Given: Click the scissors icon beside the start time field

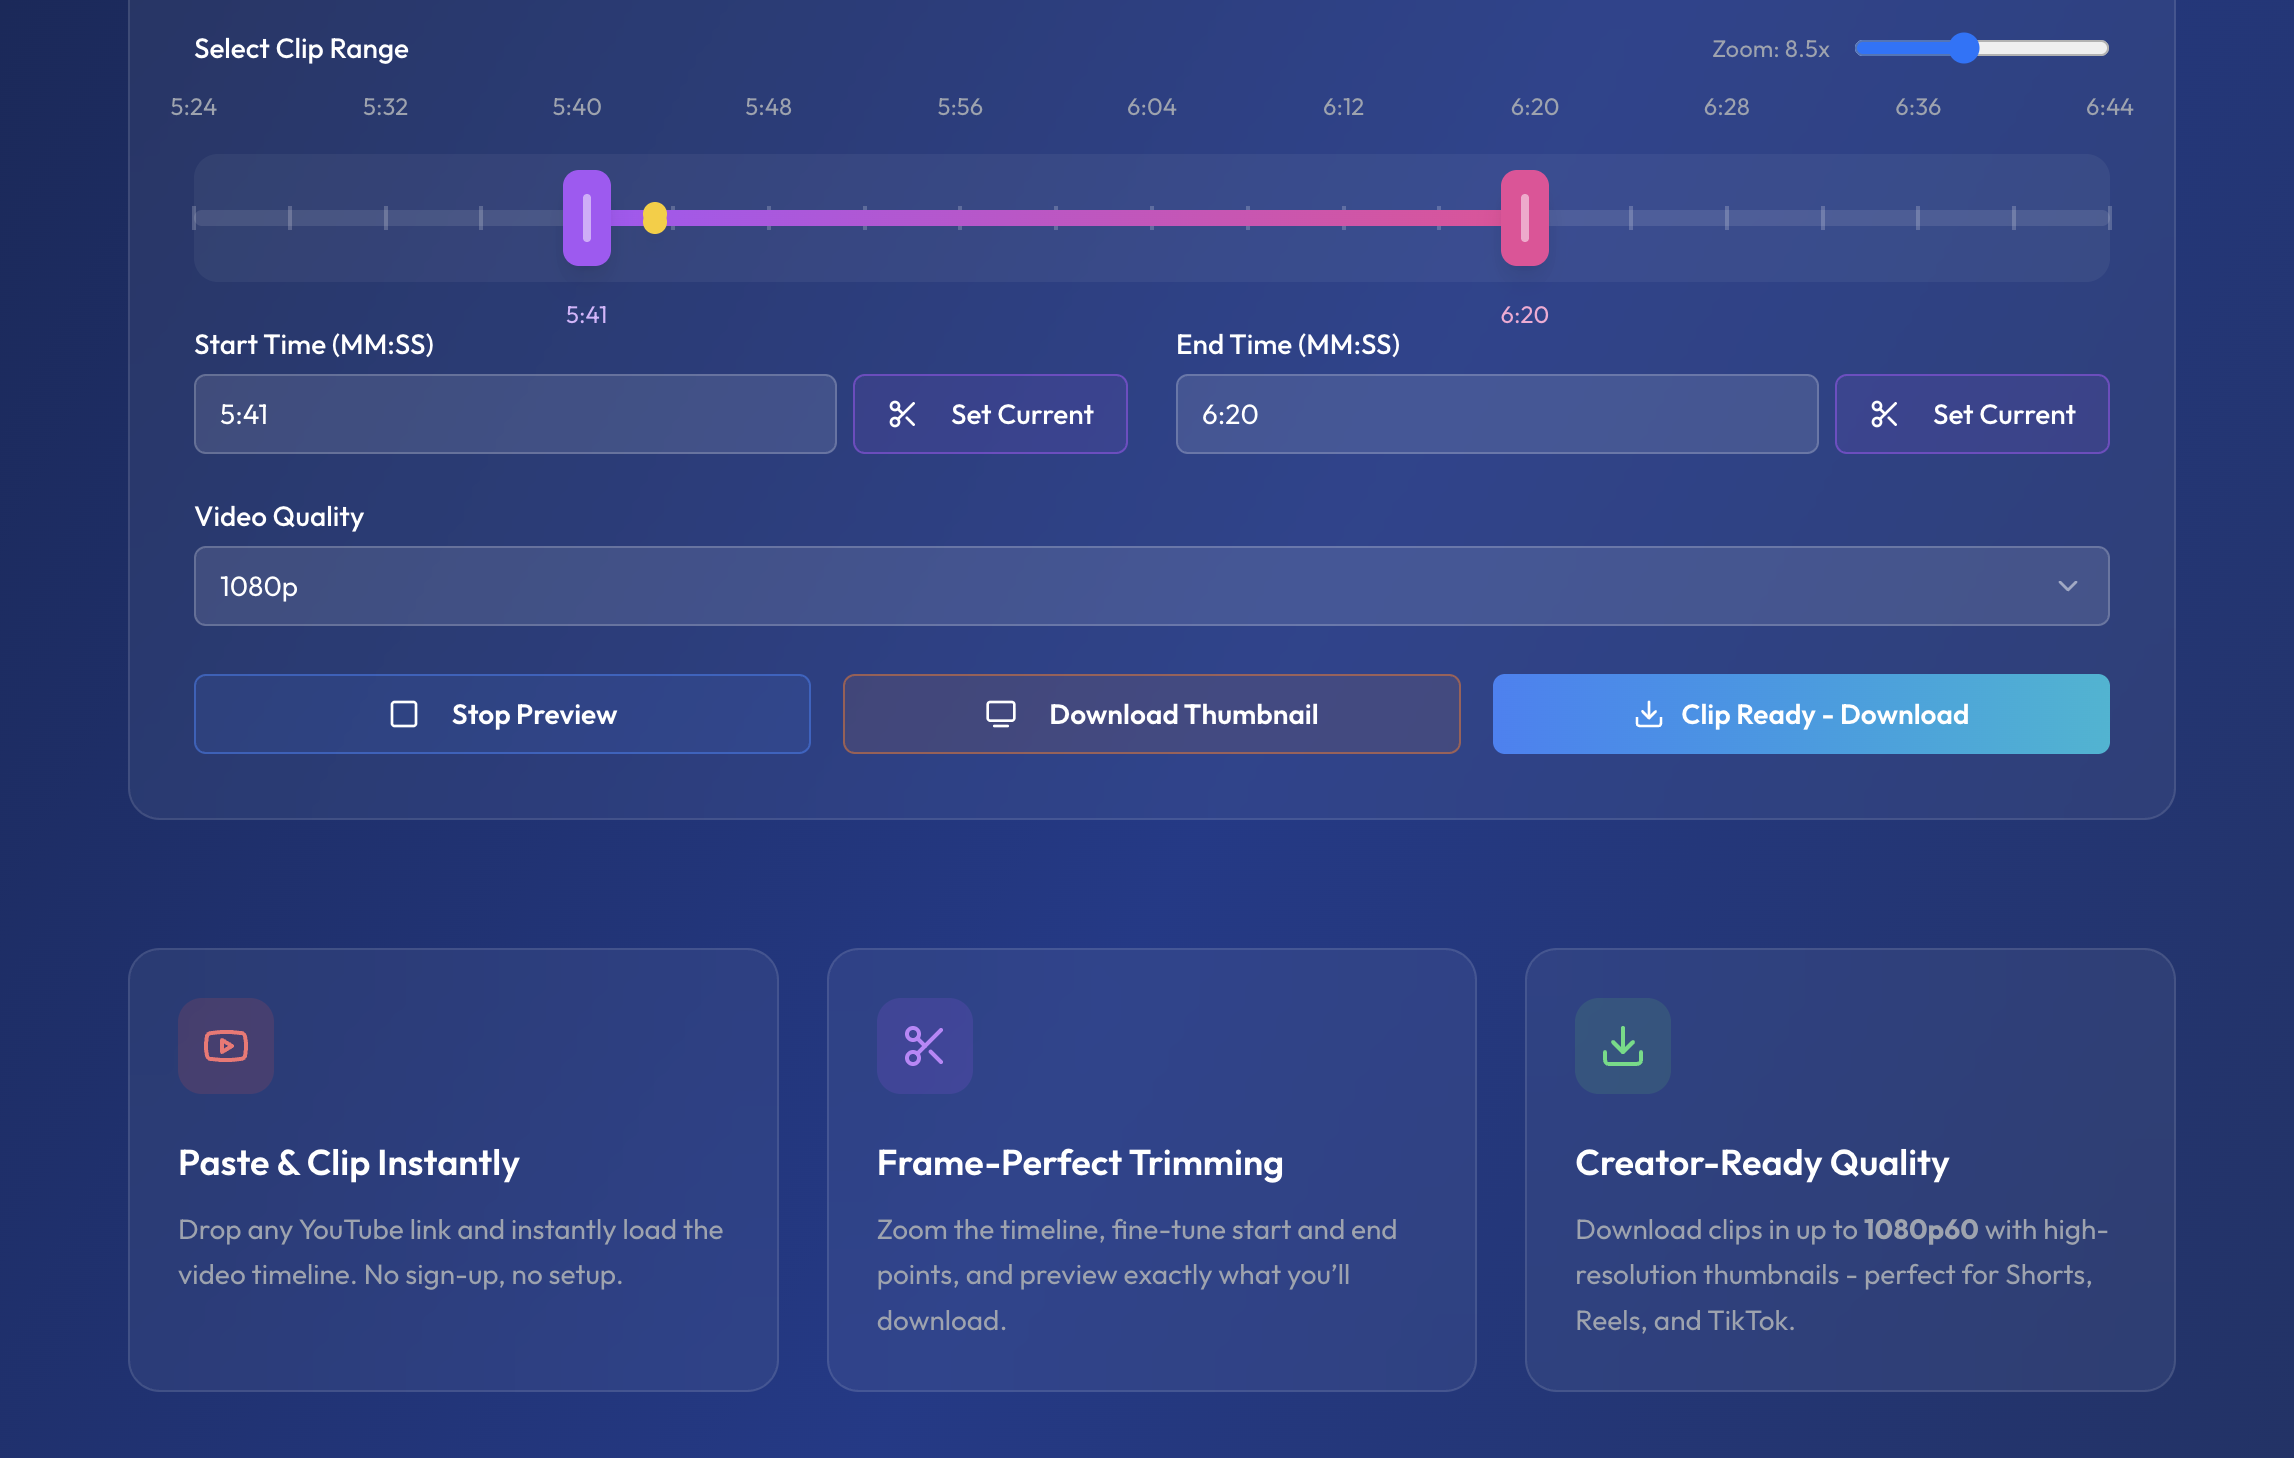Looking at the screenshot, I should click(903, 413).
